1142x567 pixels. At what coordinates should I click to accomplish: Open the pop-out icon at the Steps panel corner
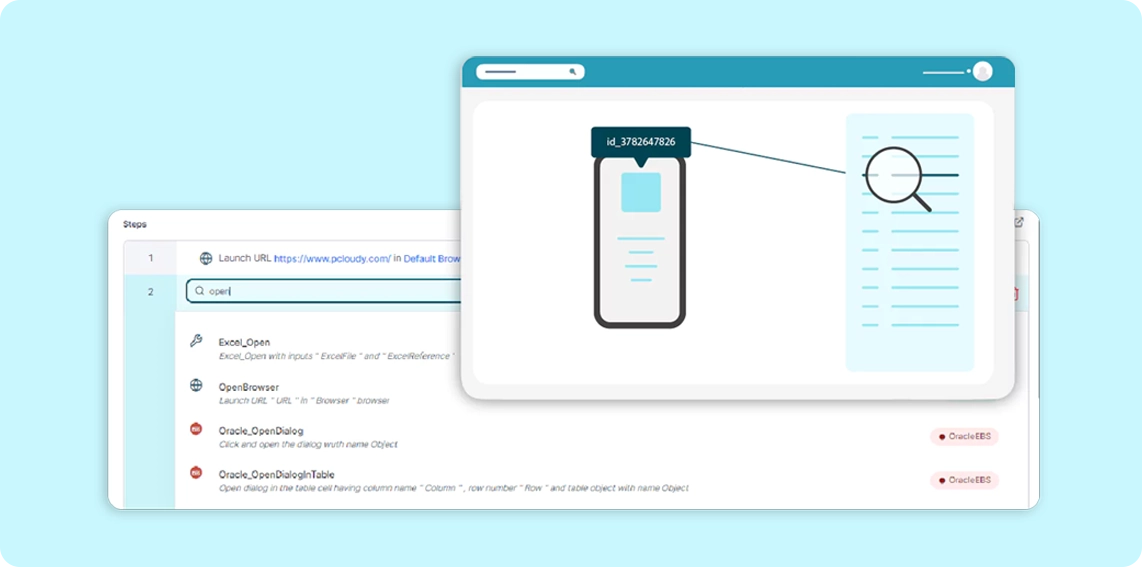[1018, 222]
